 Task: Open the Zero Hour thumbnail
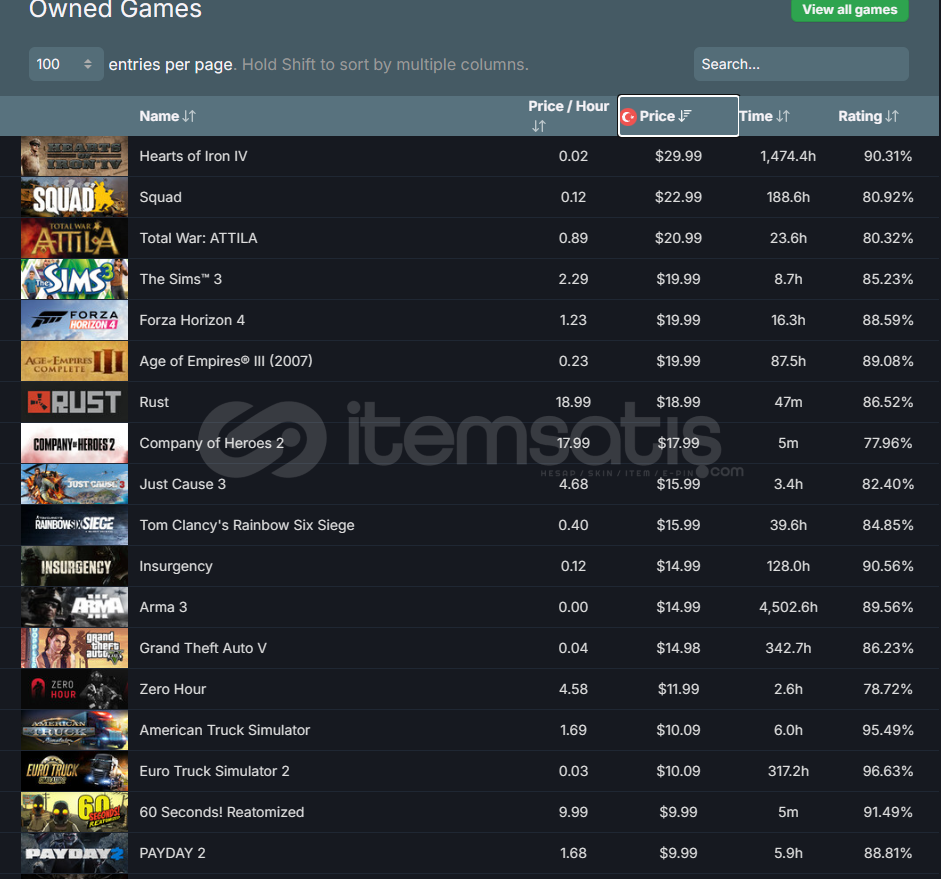(74, 689)
